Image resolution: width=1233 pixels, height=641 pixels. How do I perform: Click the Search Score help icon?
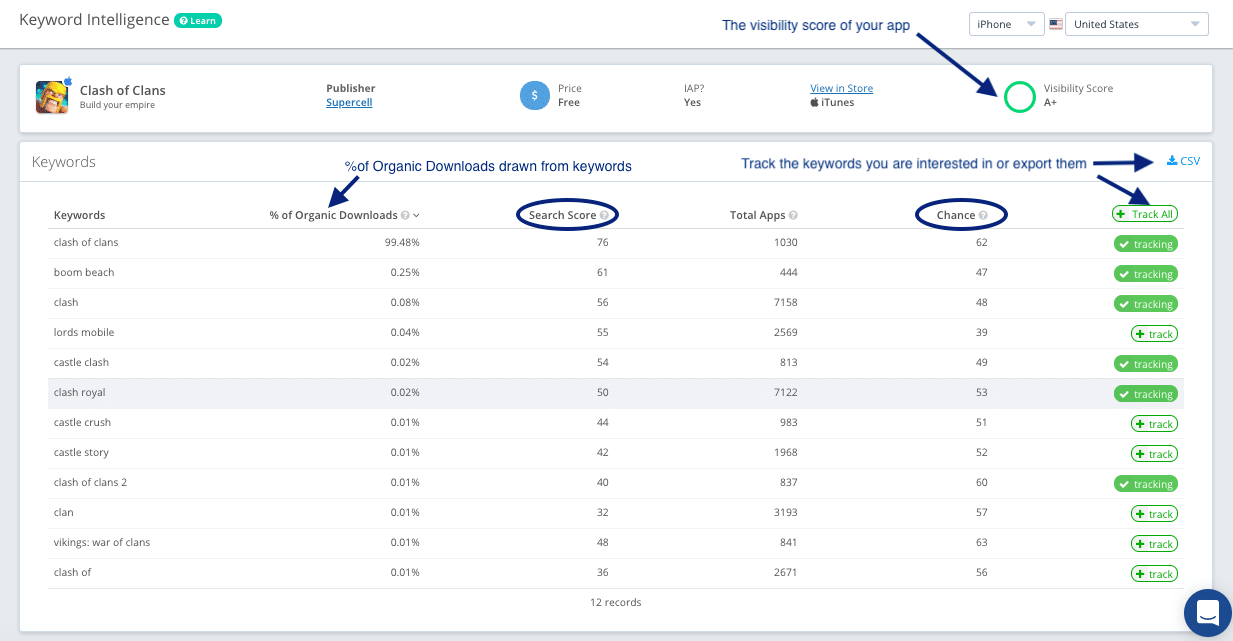604,215
